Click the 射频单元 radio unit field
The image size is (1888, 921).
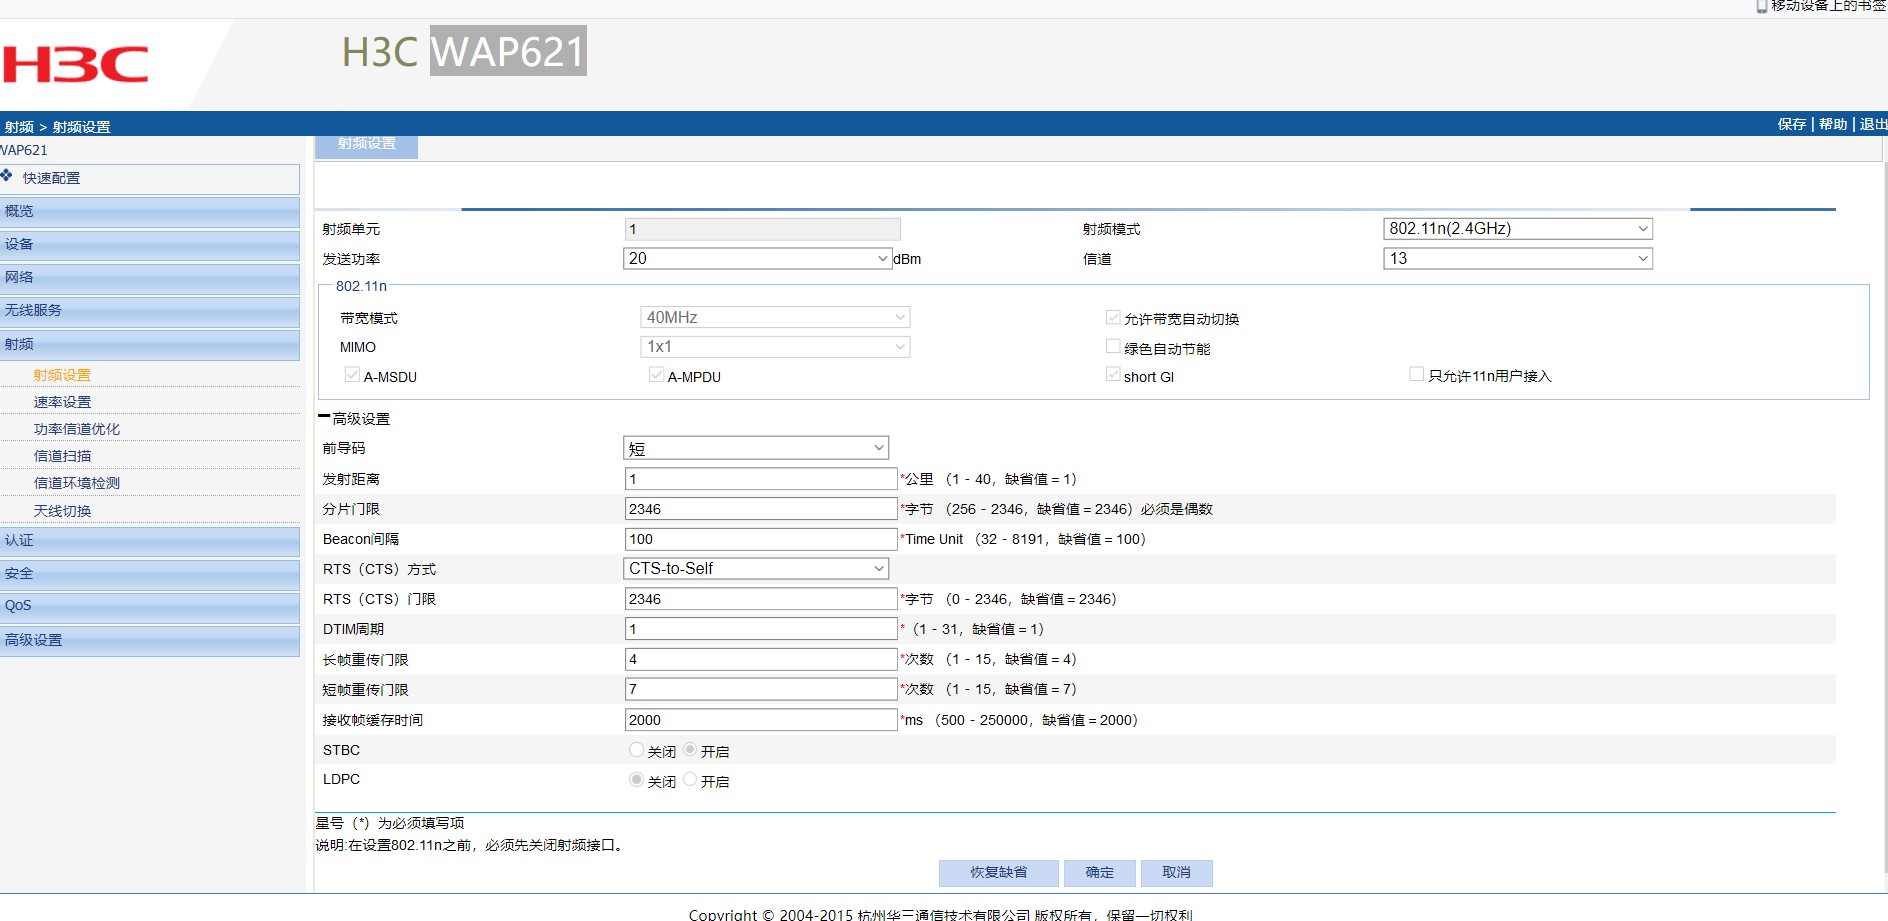pyautogui.click(x=762, y=229)
